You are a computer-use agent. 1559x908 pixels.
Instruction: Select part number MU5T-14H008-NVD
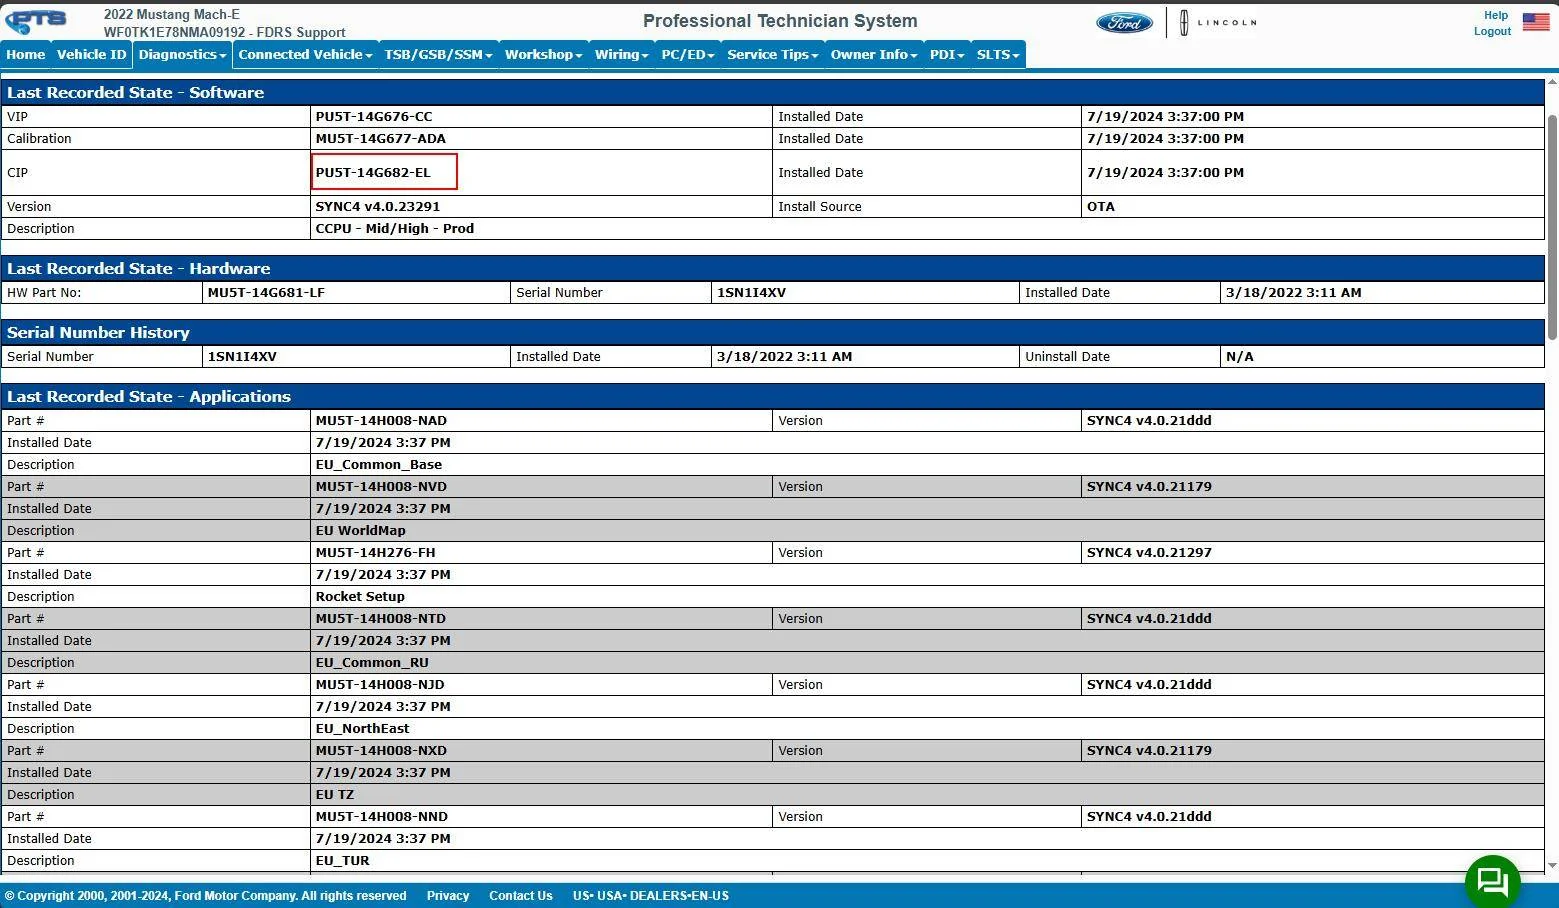[381, 486]
